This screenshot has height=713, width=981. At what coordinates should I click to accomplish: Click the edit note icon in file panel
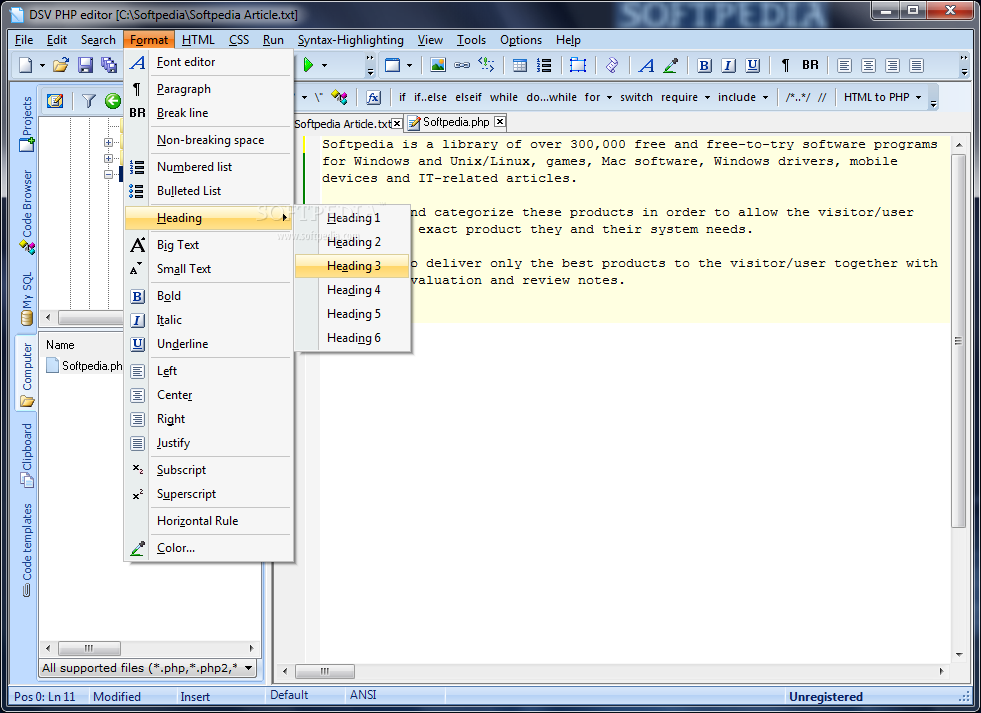tap(55, 101)
